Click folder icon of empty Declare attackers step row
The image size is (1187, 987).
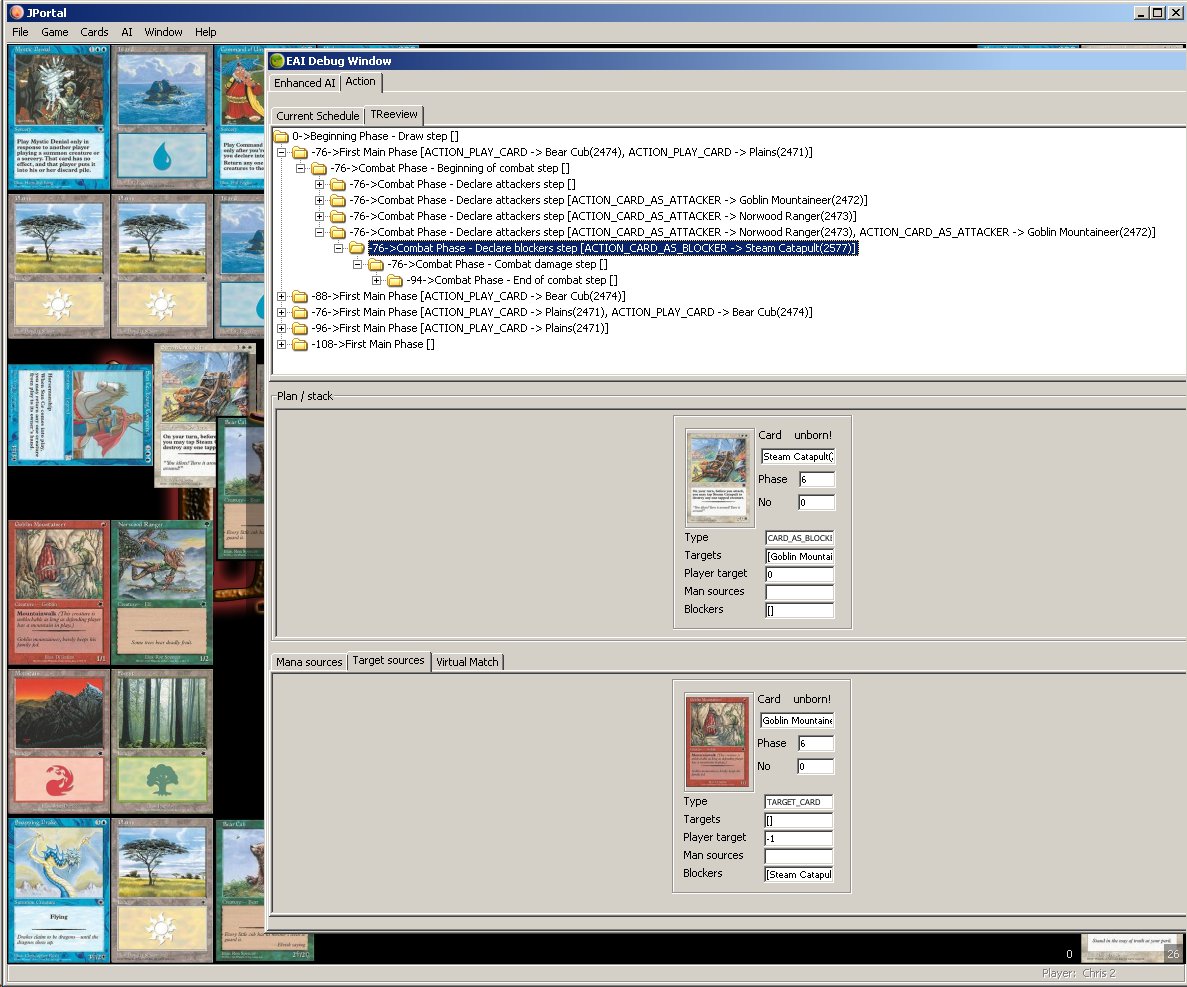pyautogui.click(x=338, y=184)
